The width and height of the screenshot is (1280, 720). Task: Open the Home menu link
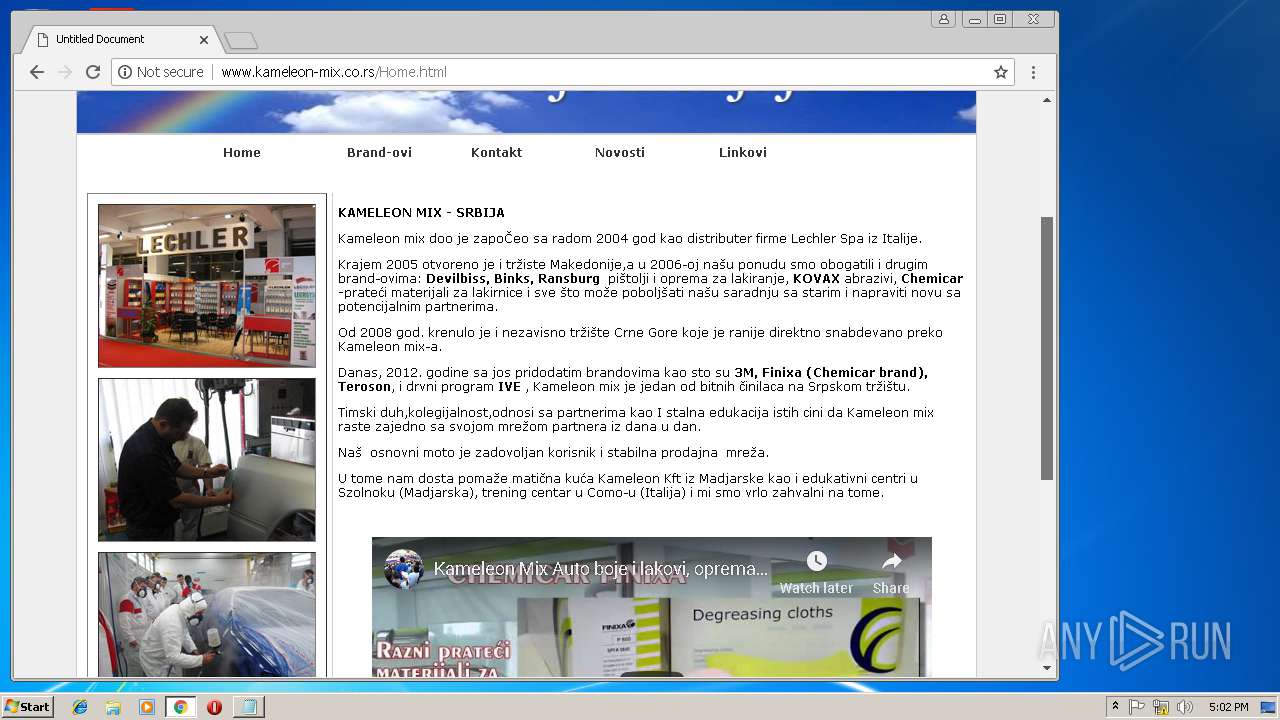tap(242, 153)
